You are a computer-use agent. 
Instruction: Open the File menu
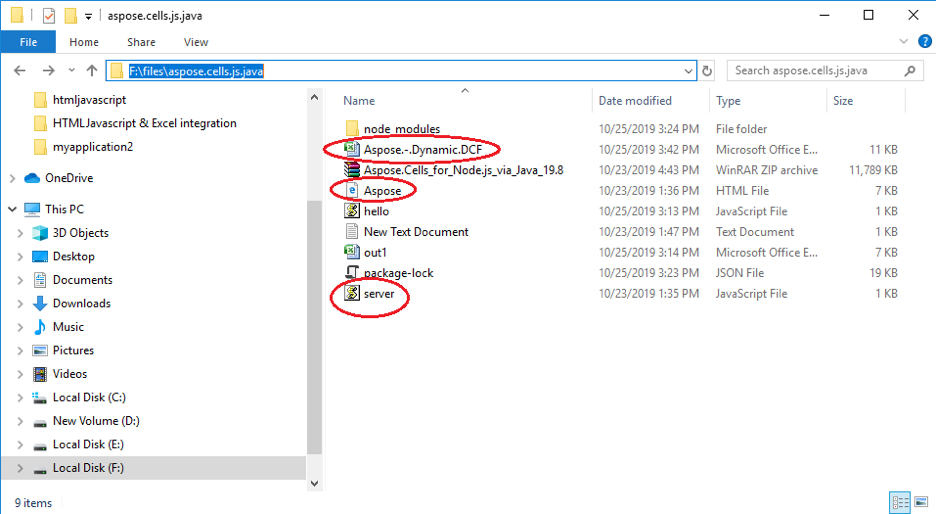(28, 42)
